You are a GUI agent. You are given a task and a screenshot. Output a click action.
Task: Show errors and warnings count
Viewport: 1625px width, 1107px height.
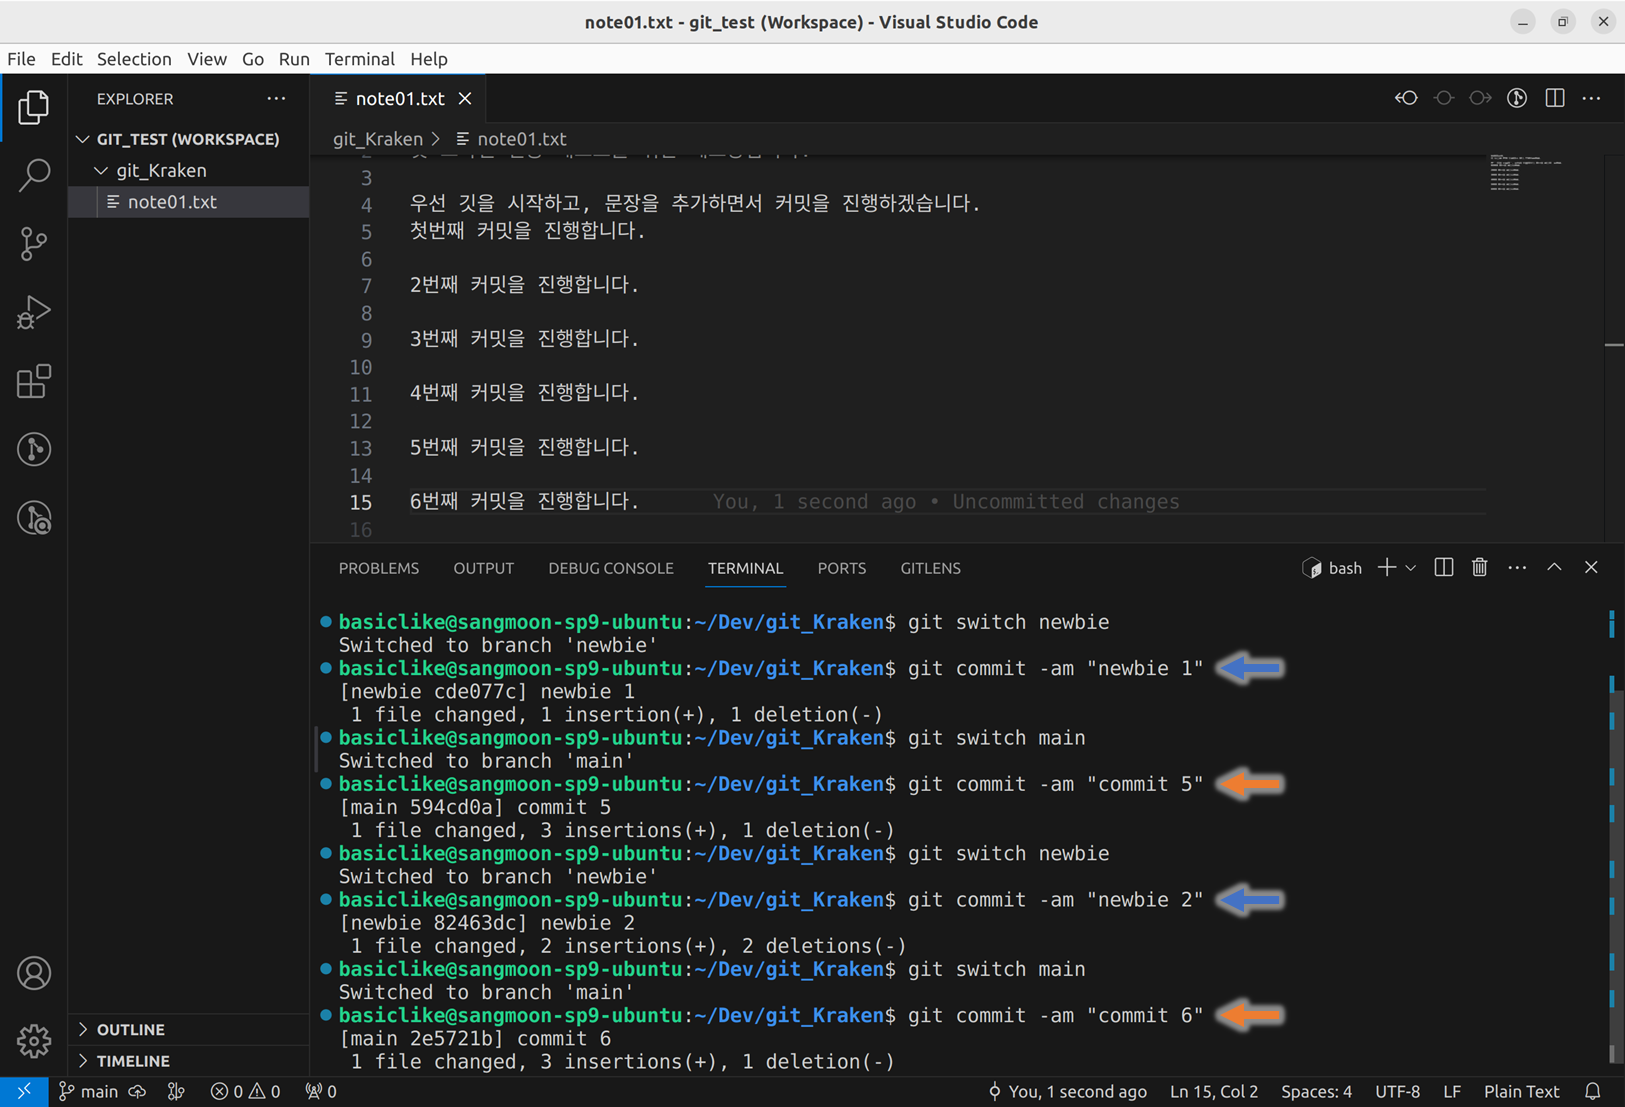(245, 1092)
